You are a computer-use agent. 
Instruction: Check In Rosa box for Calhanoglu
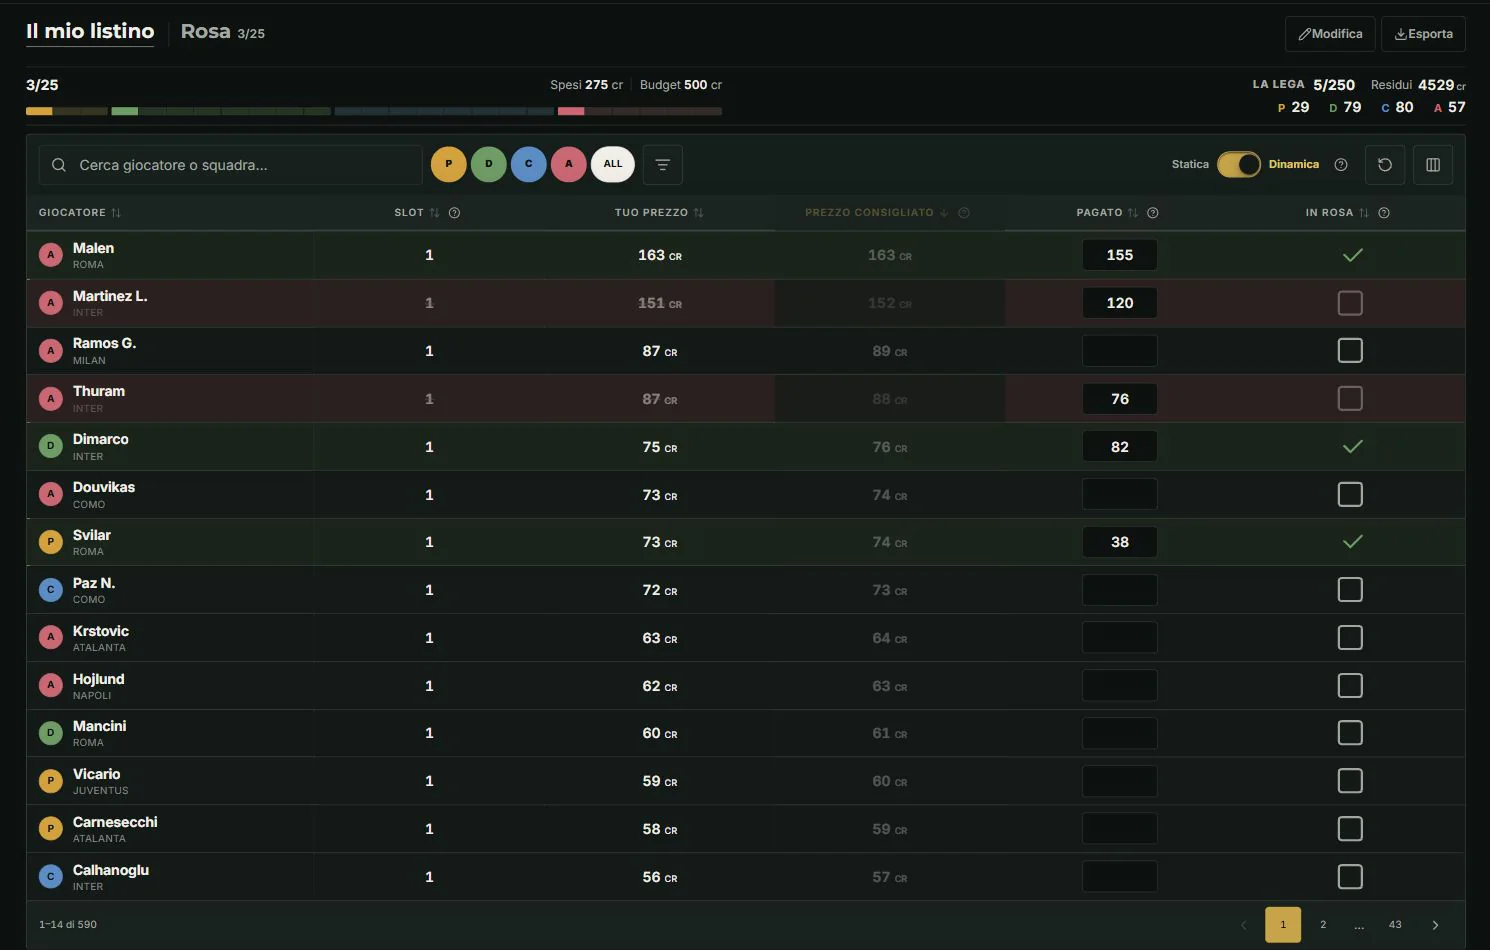(1350, 877)
